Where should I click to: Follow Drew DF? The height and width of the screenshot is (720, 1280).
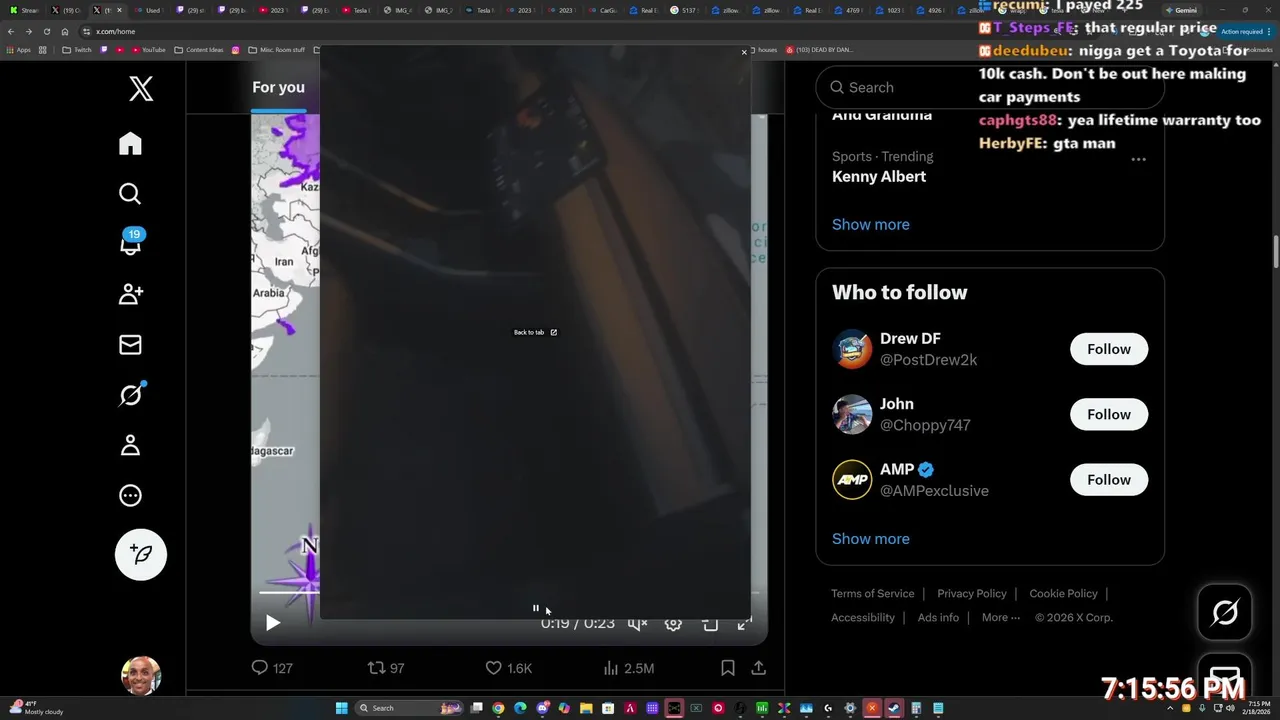click(x=1109, y=349)
